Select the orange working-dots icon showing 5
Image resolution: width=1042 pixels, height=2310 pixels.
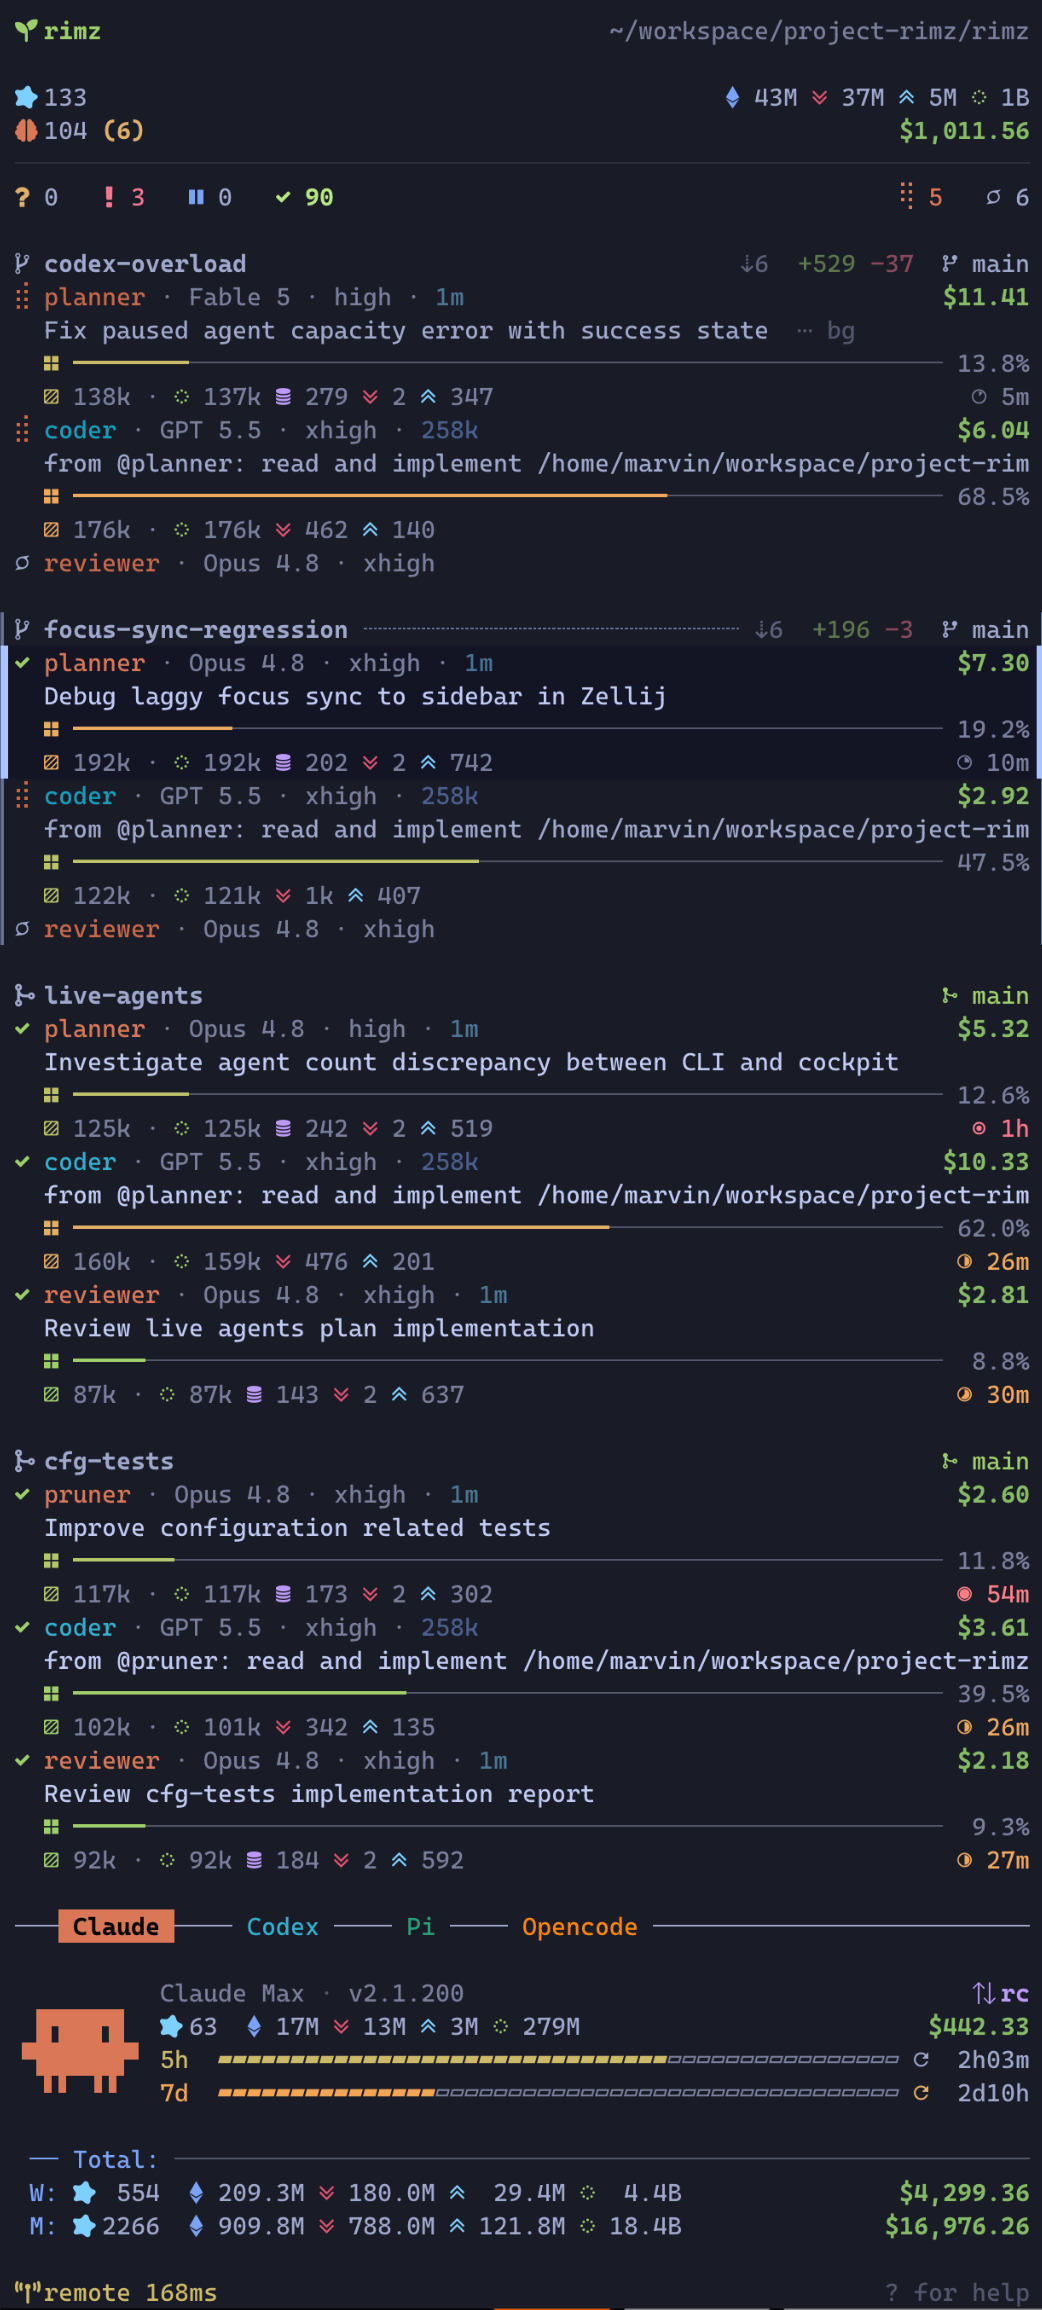pyautogui.click(x=906, y=196)
